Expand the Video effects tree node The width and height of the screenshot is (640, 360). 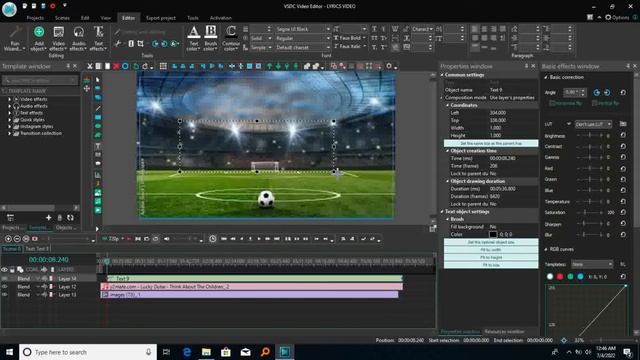(x=9, y=99)
